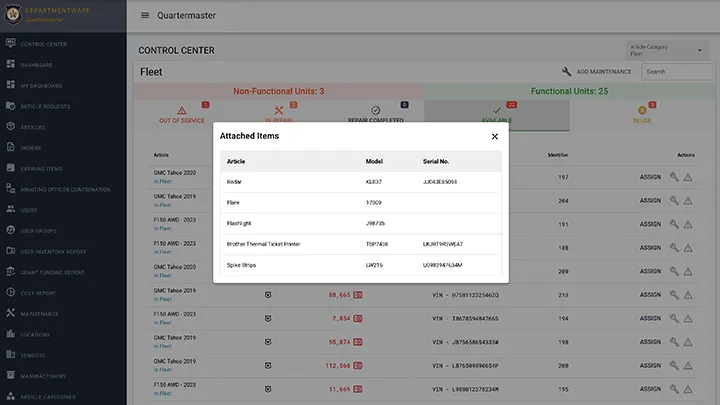Click the Maintenance icon in the sidebar

point(10,313)
